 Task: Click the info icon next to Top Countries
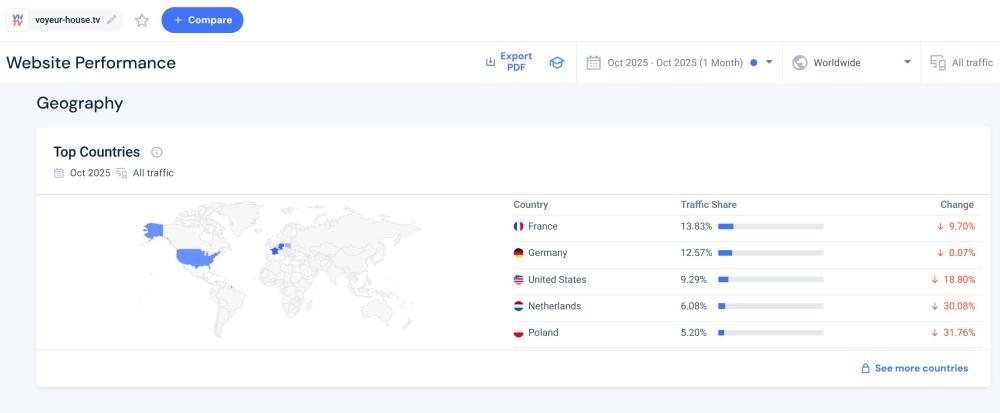click(157, 153)
